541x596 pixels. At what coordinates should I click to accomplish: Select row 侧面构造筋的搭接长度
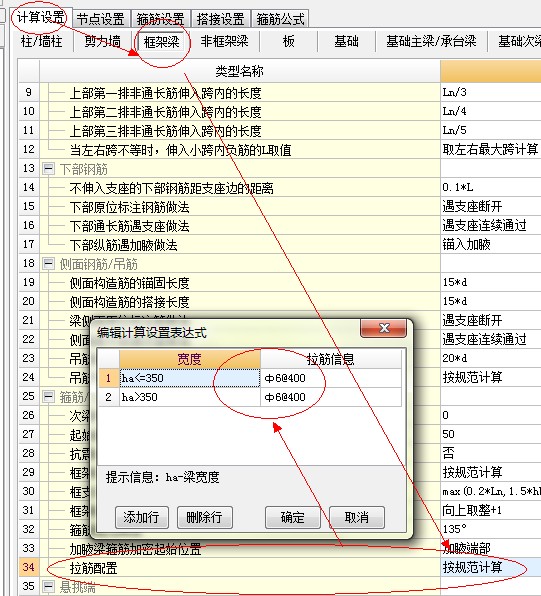pyautogui.click(x=240, y=301)
